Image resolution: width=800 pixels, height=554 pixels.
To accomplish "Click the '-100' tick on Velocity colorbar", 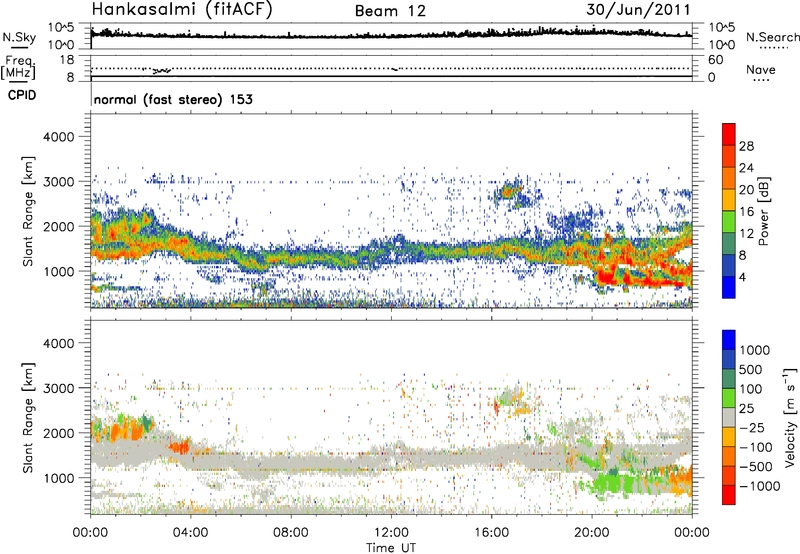I will pyautogui.click(x=756, y=447).
